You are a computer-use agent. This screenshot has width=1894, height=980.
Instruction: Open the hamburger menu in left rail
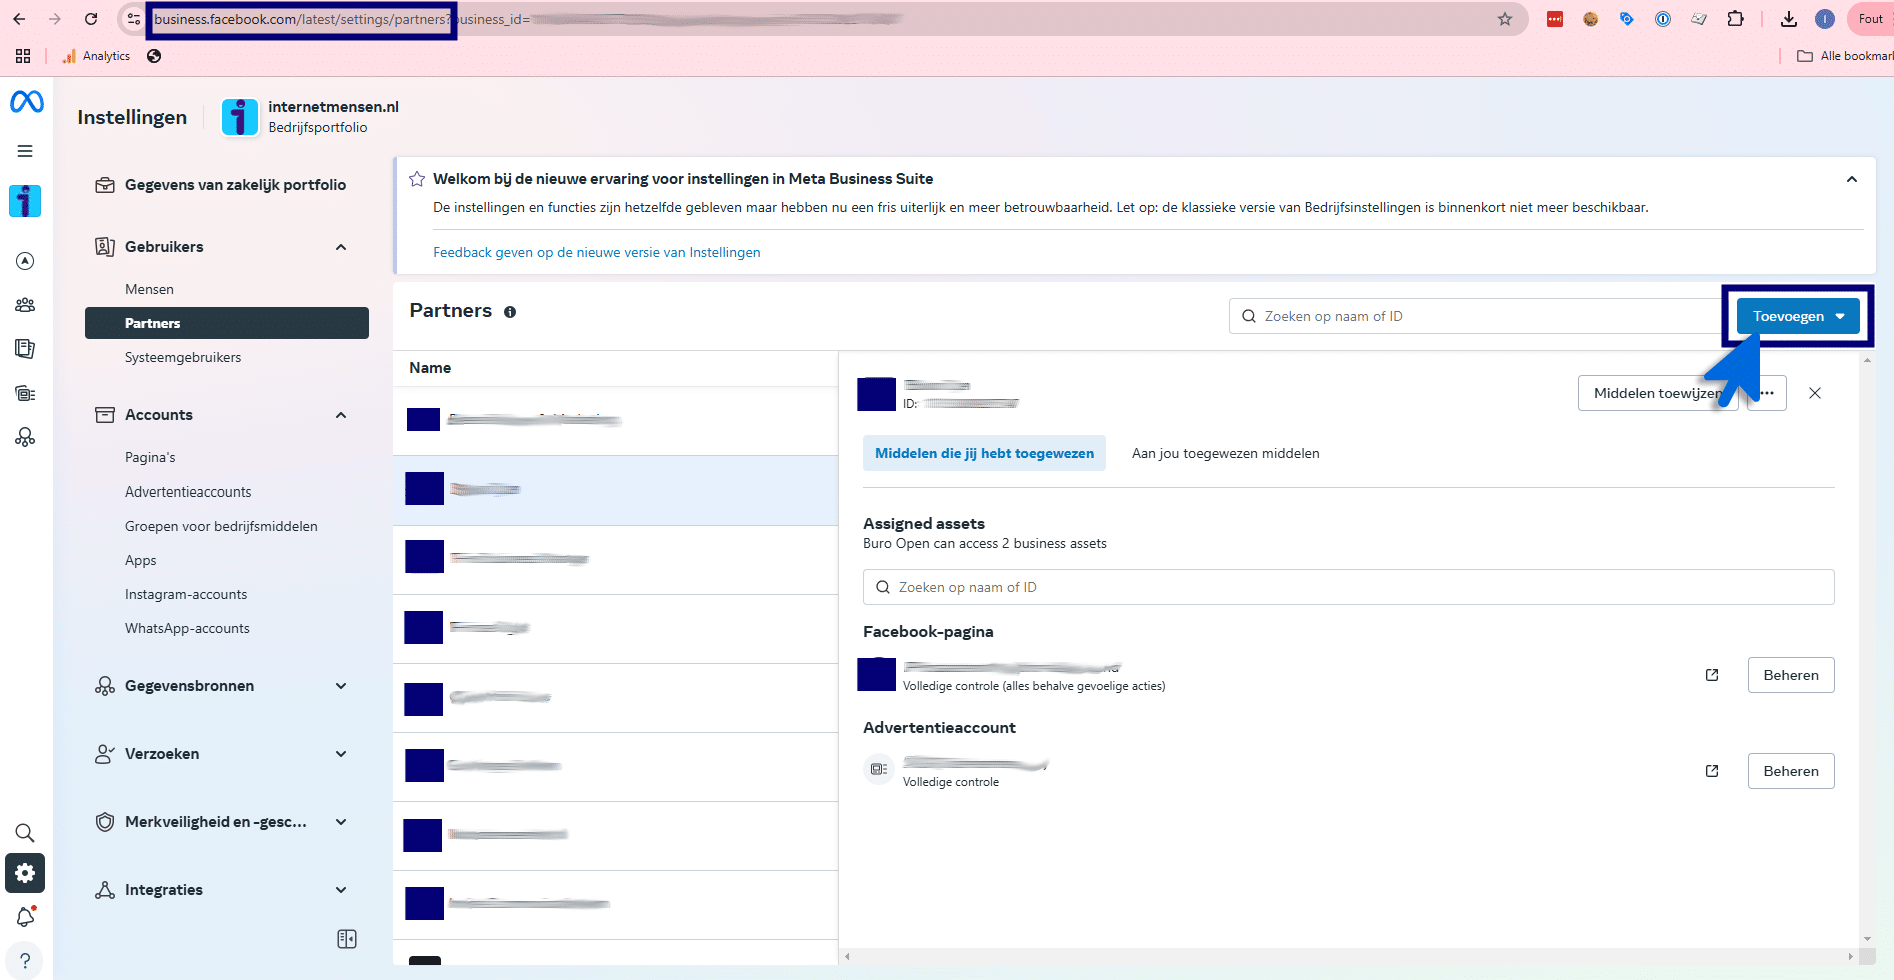25,151
